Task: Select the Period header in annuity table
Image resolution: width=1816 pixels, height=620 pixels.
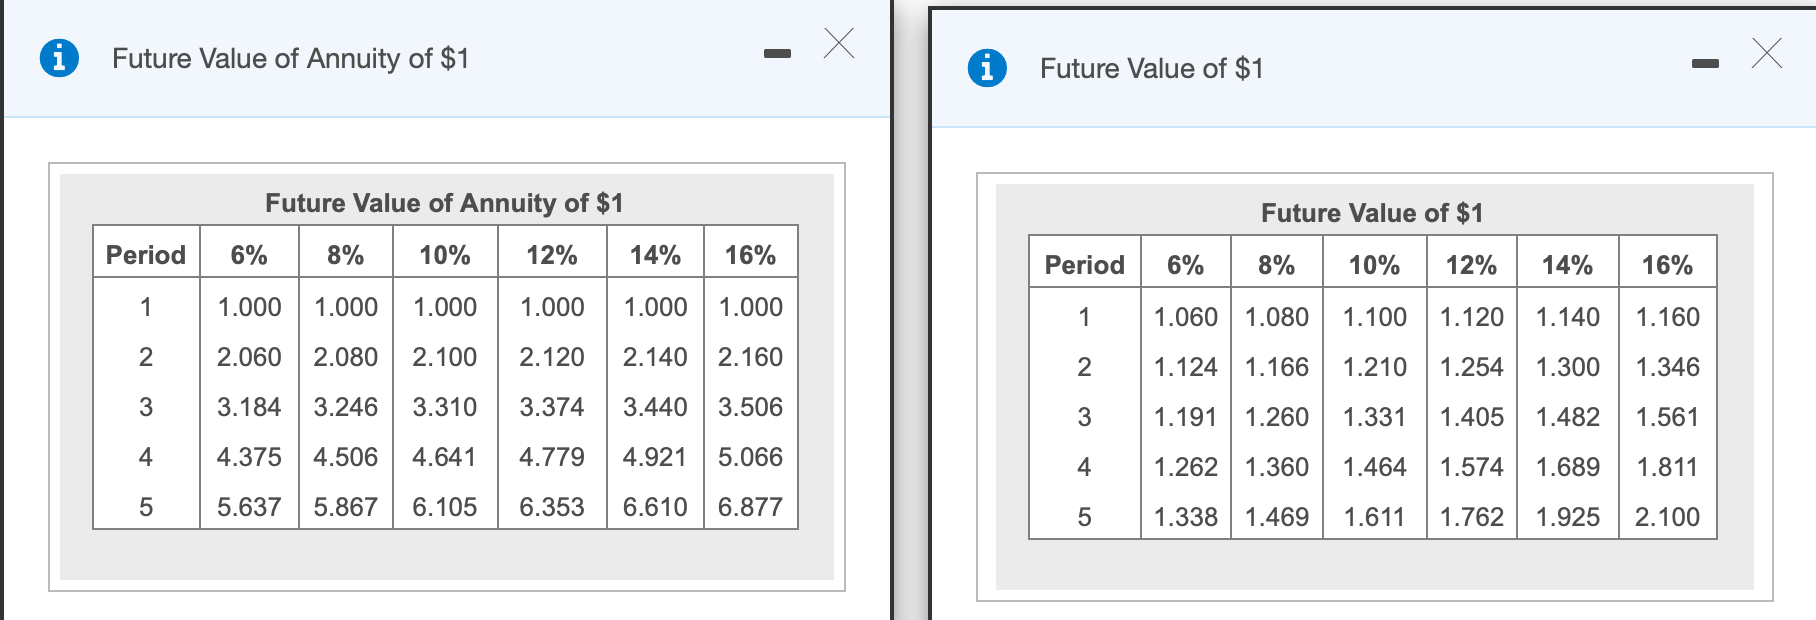Action: 146,255
